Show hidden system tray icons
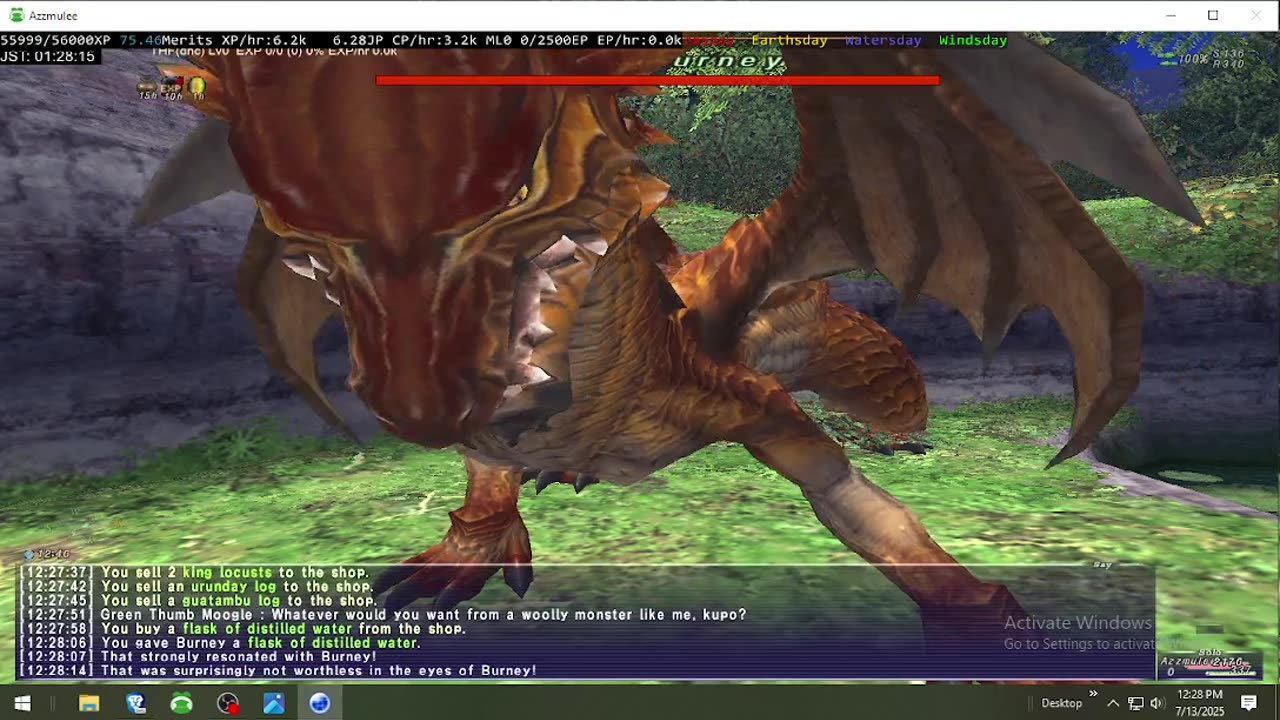Image resolution: width=1280 pixels, height=720 pixels. [1113, 703]
